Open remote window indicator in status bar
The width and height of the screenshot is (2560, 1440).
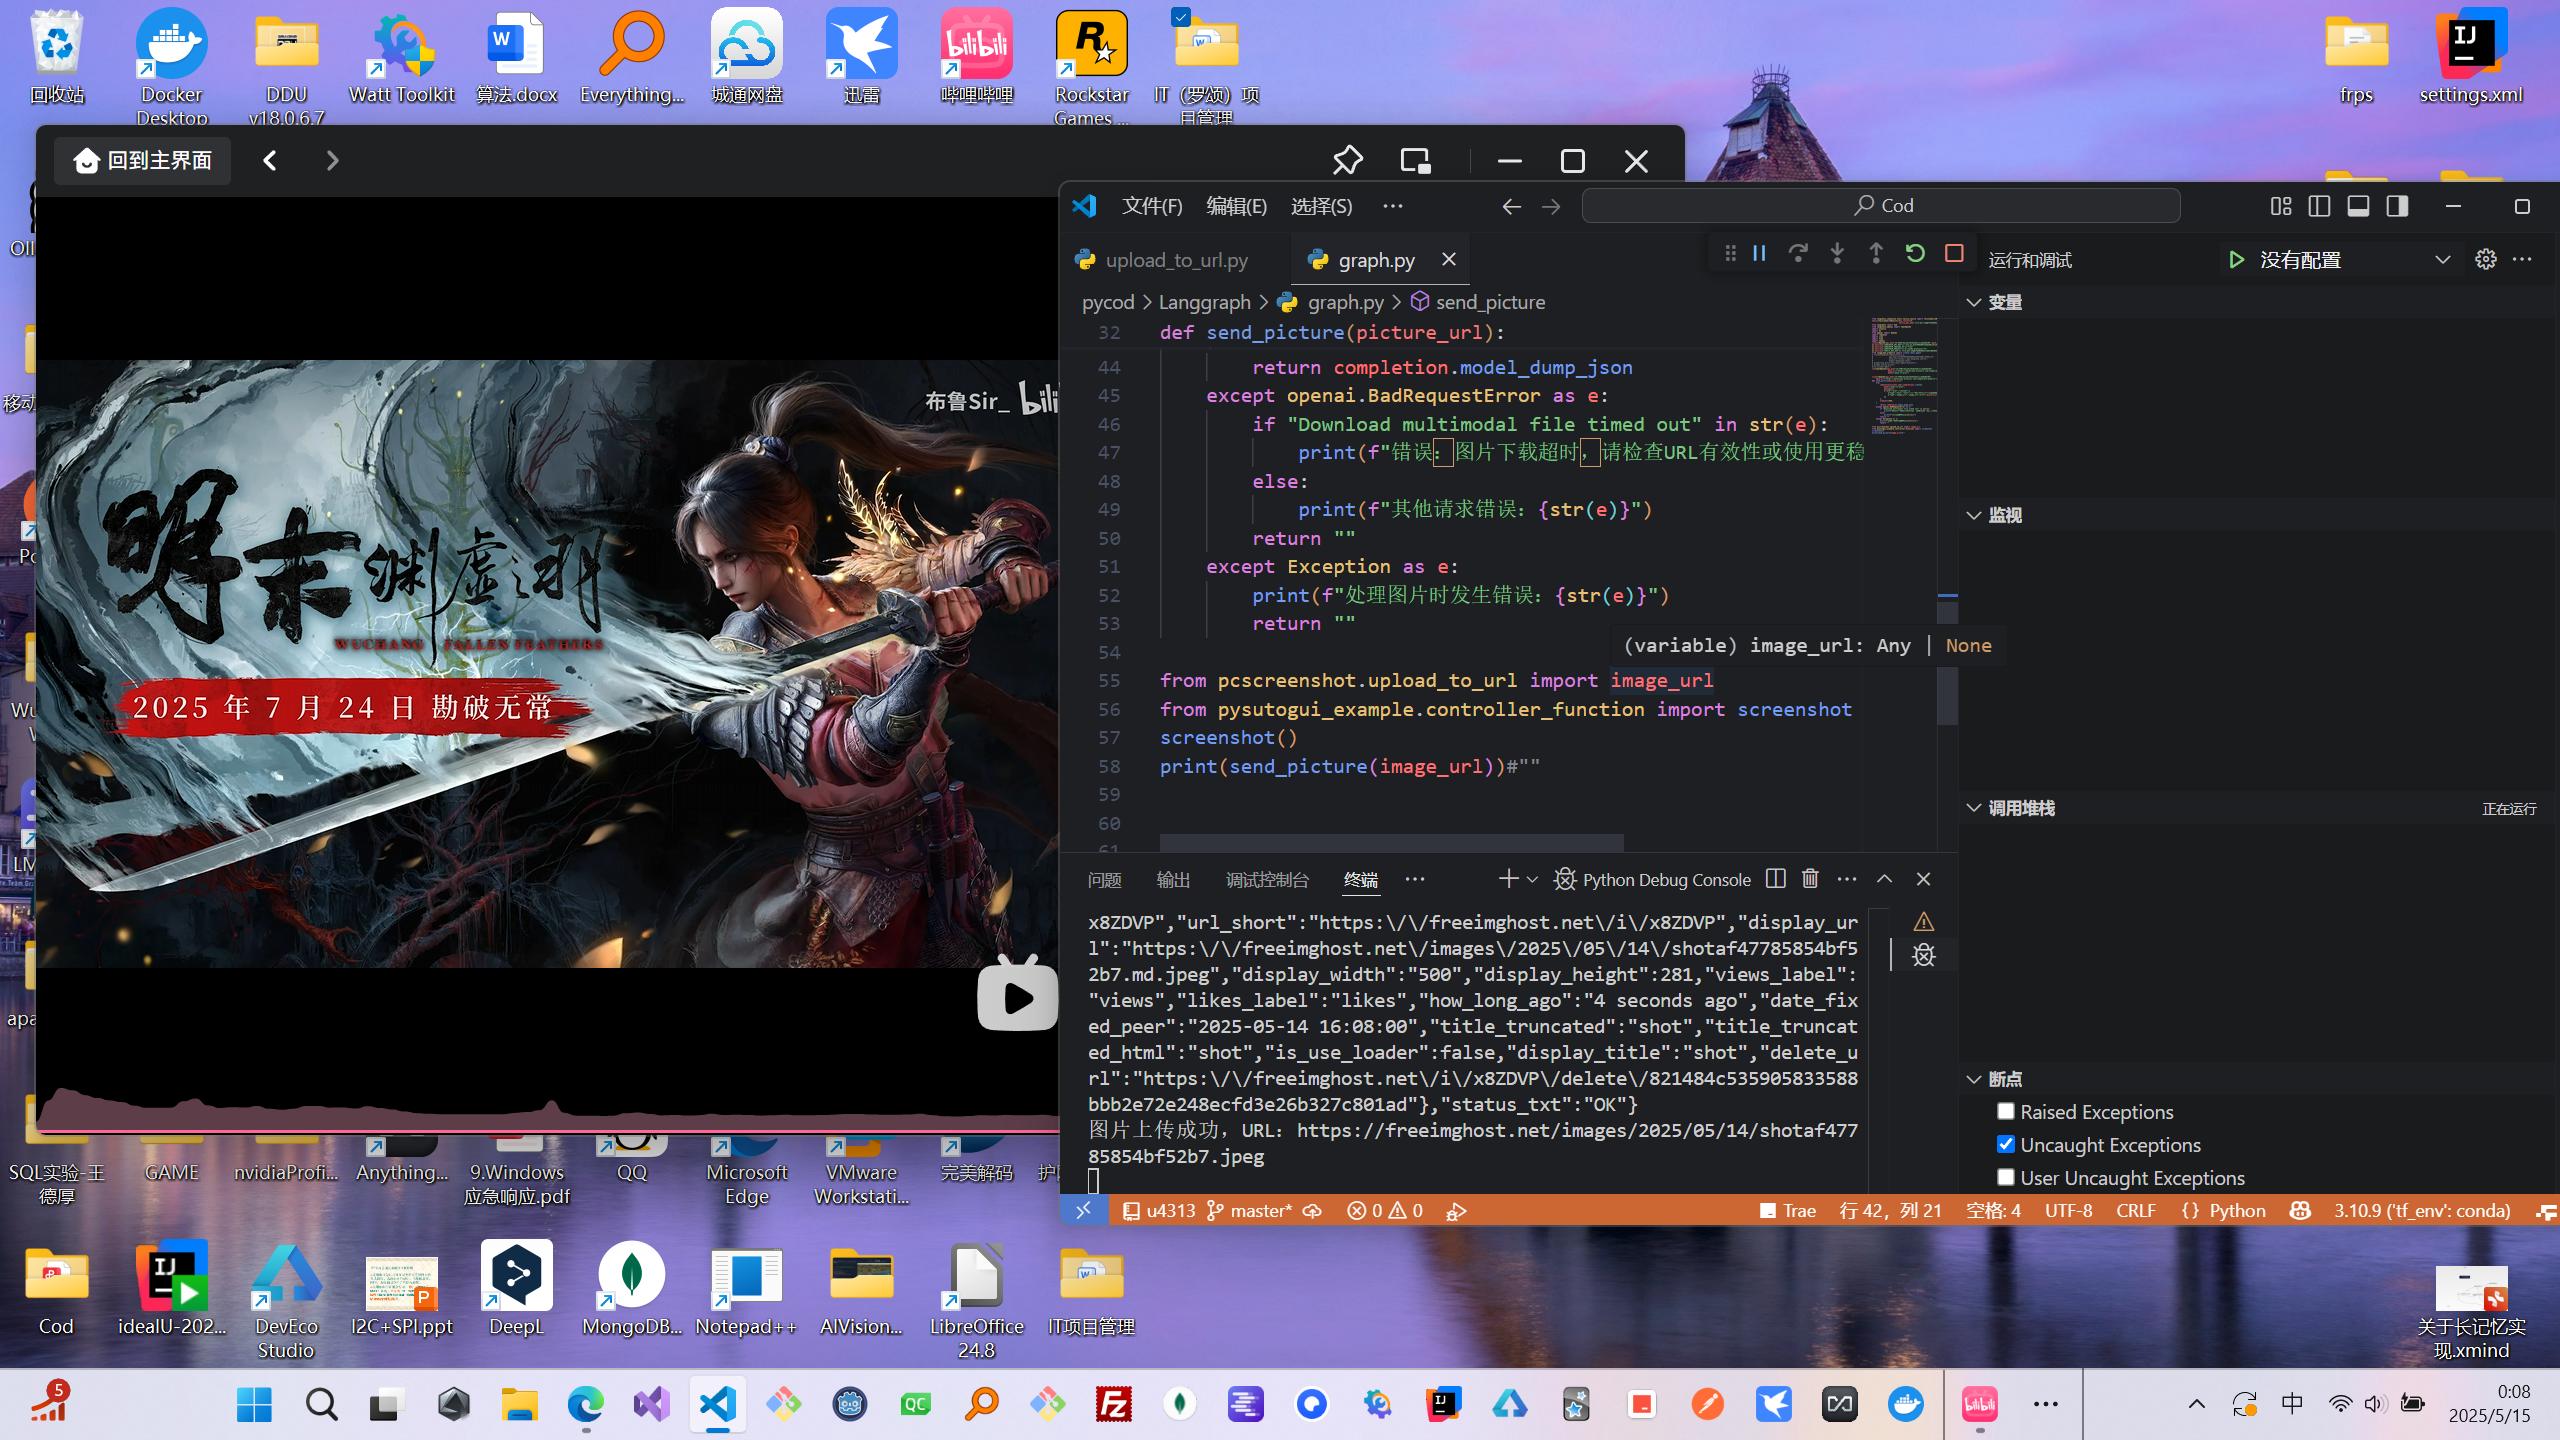click(x=1083, y=1211)
